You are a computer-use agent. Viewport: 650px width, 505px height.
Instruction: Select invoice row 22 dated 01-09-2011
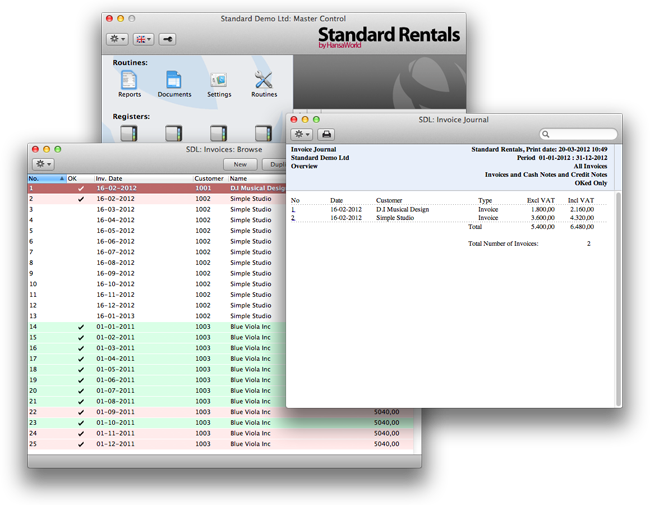[x=220, y=412]
